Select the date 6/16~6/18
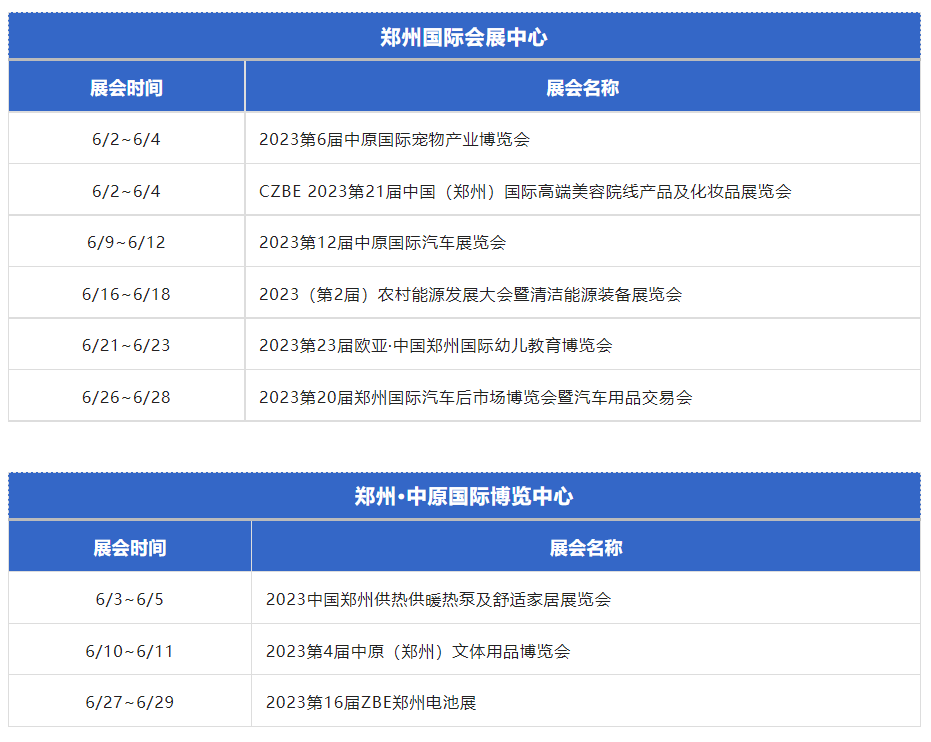The image size is (931, 742). pyautogui.click(x=126, y=294)
